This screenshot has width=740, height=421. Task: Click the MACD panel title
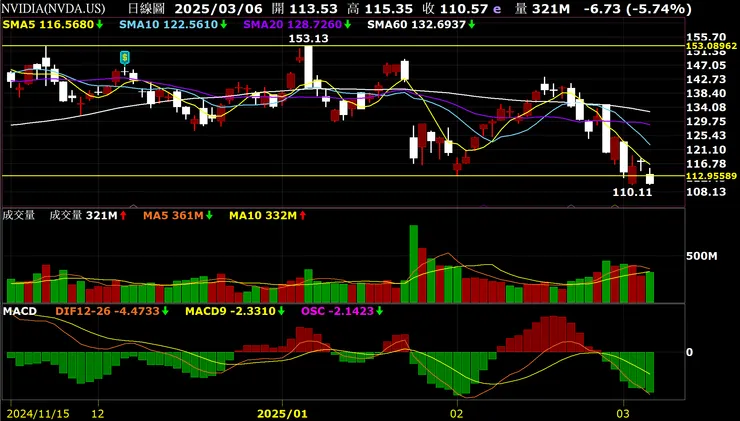(x=19, y=312)
